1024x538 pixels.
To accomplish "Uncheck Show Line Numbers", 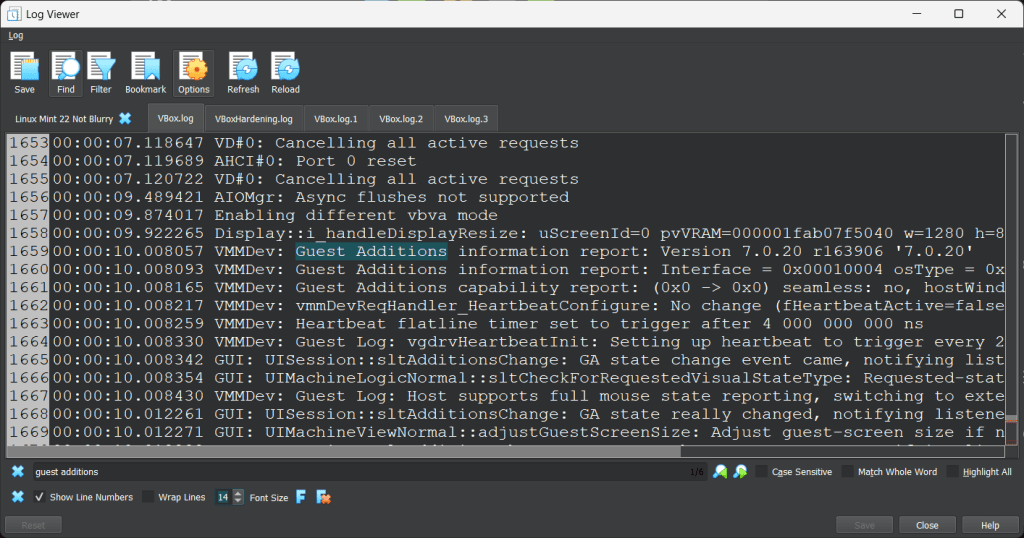I will click(x=40, y=497).
